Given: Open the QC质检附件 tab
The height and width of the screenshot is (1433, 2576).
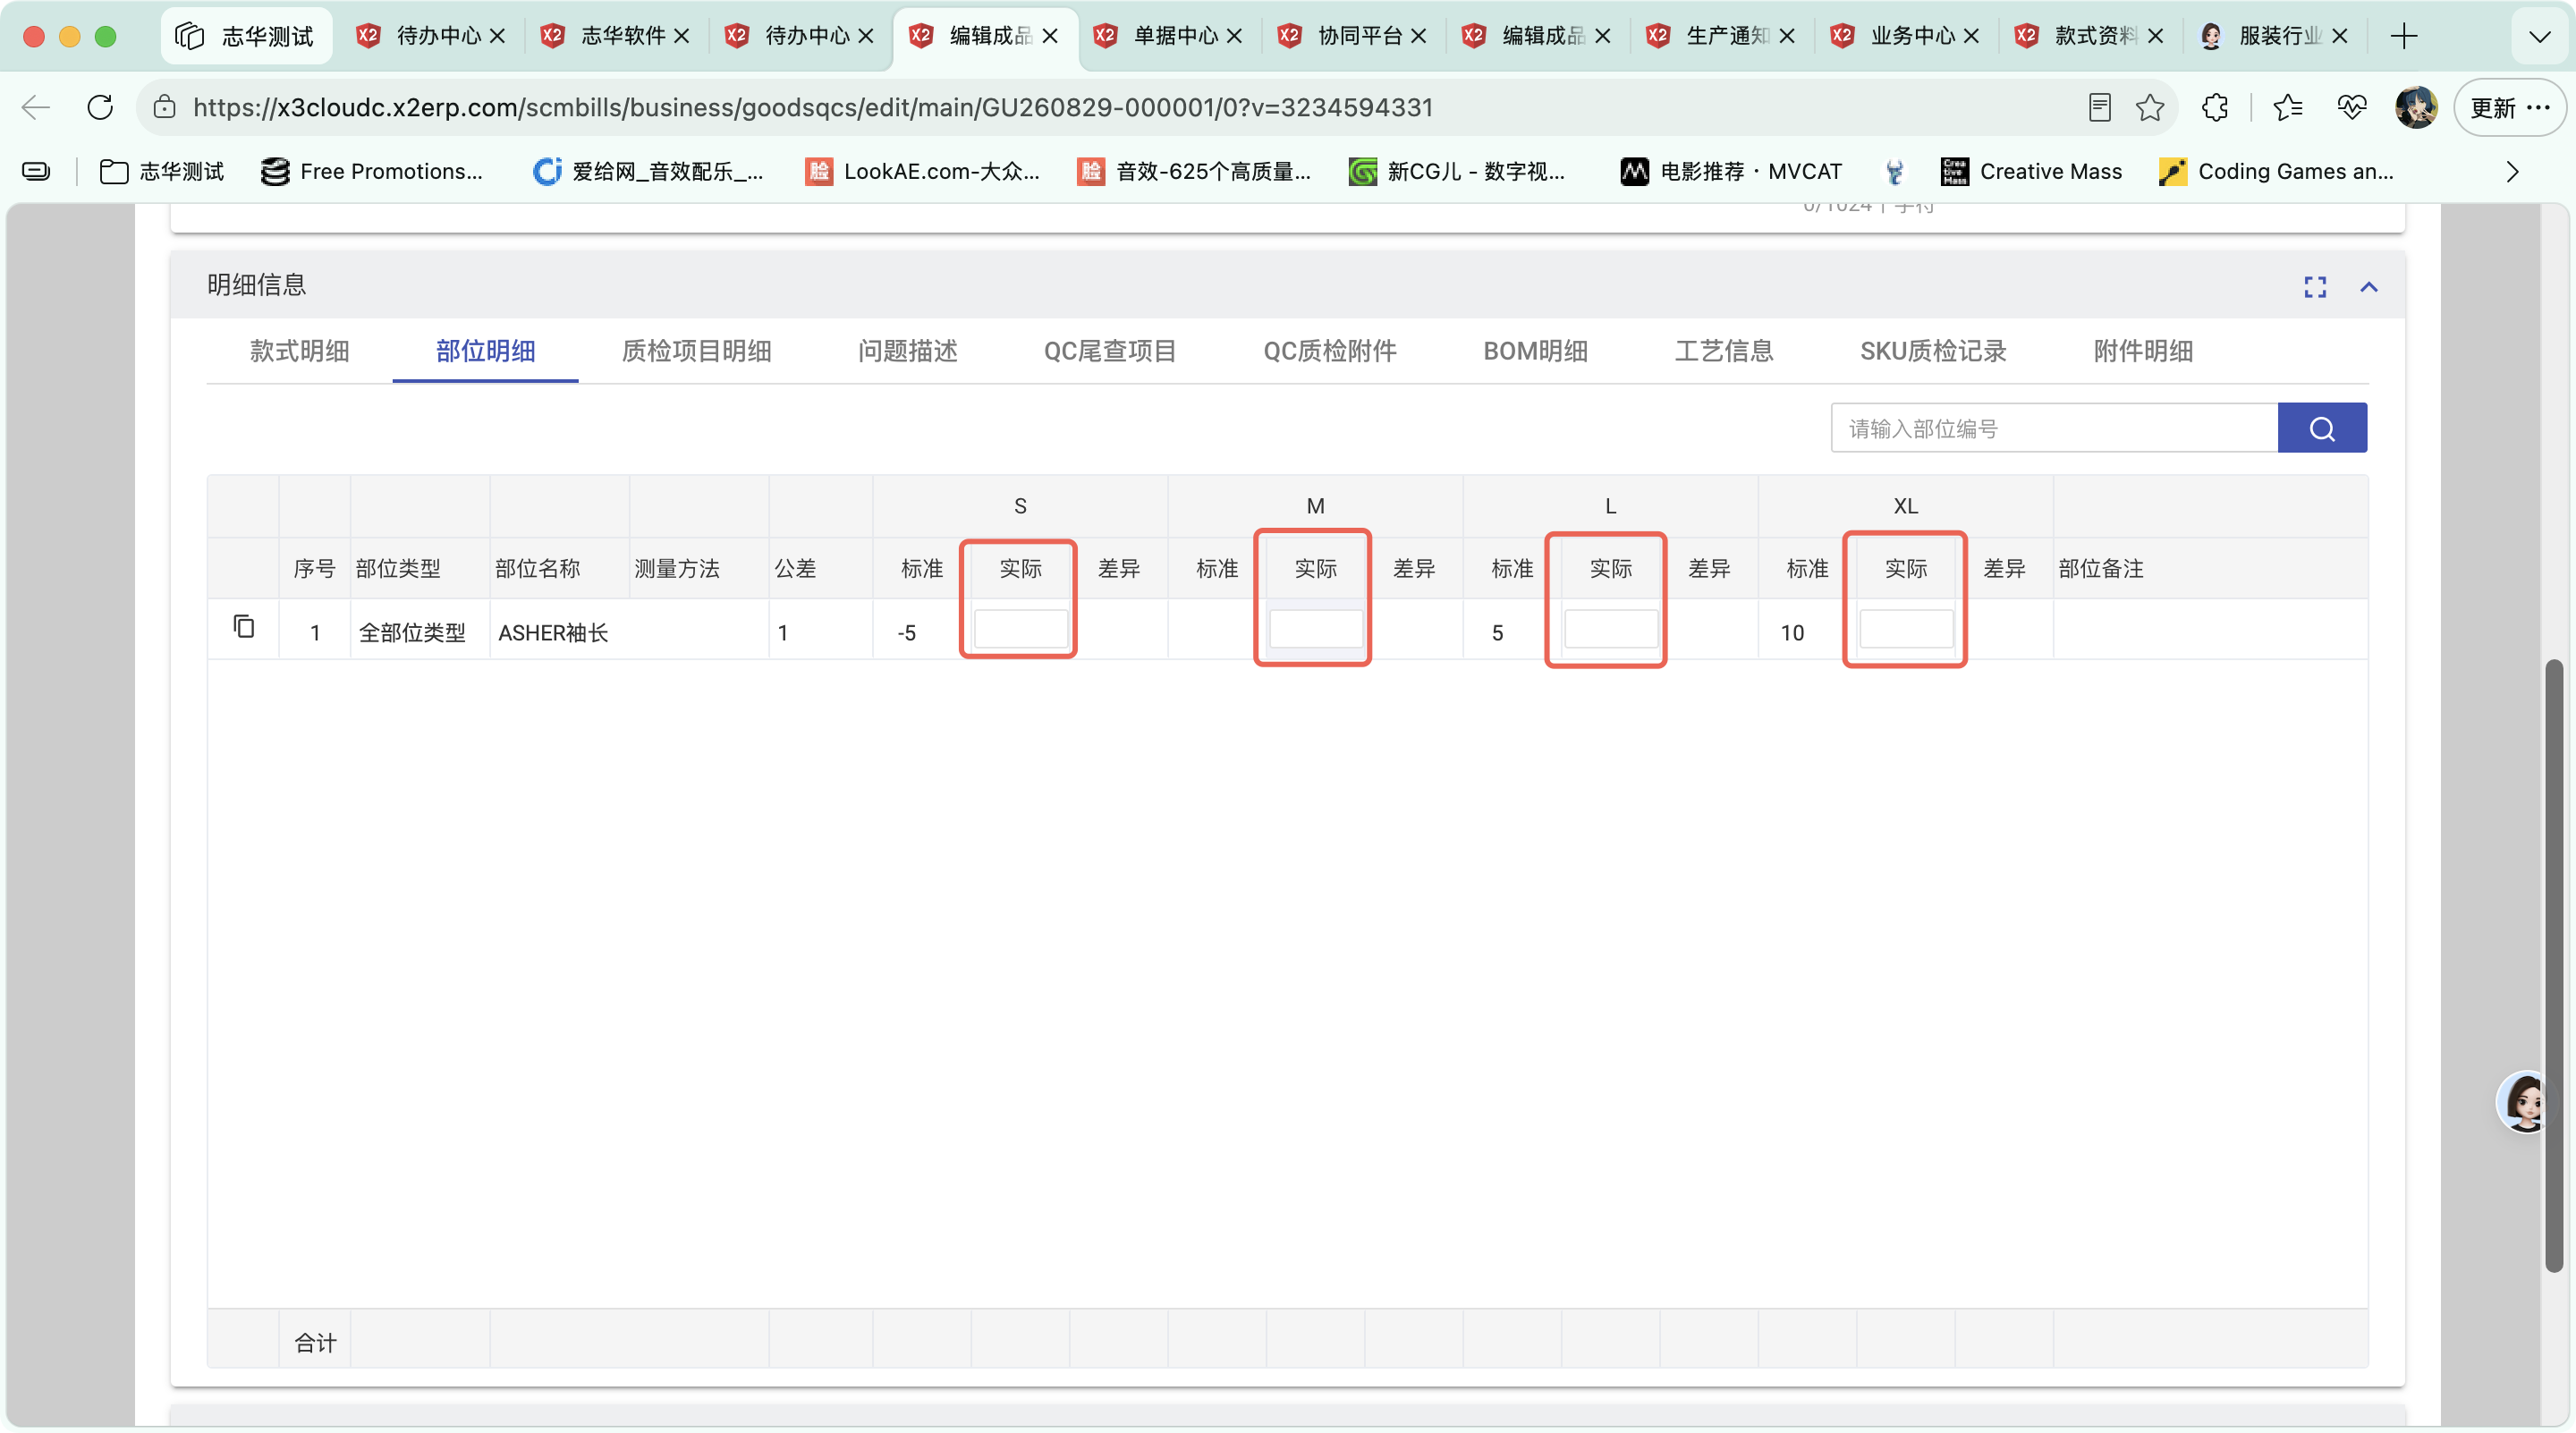Looking at the screenshot, I should (x=1329, y=351).
